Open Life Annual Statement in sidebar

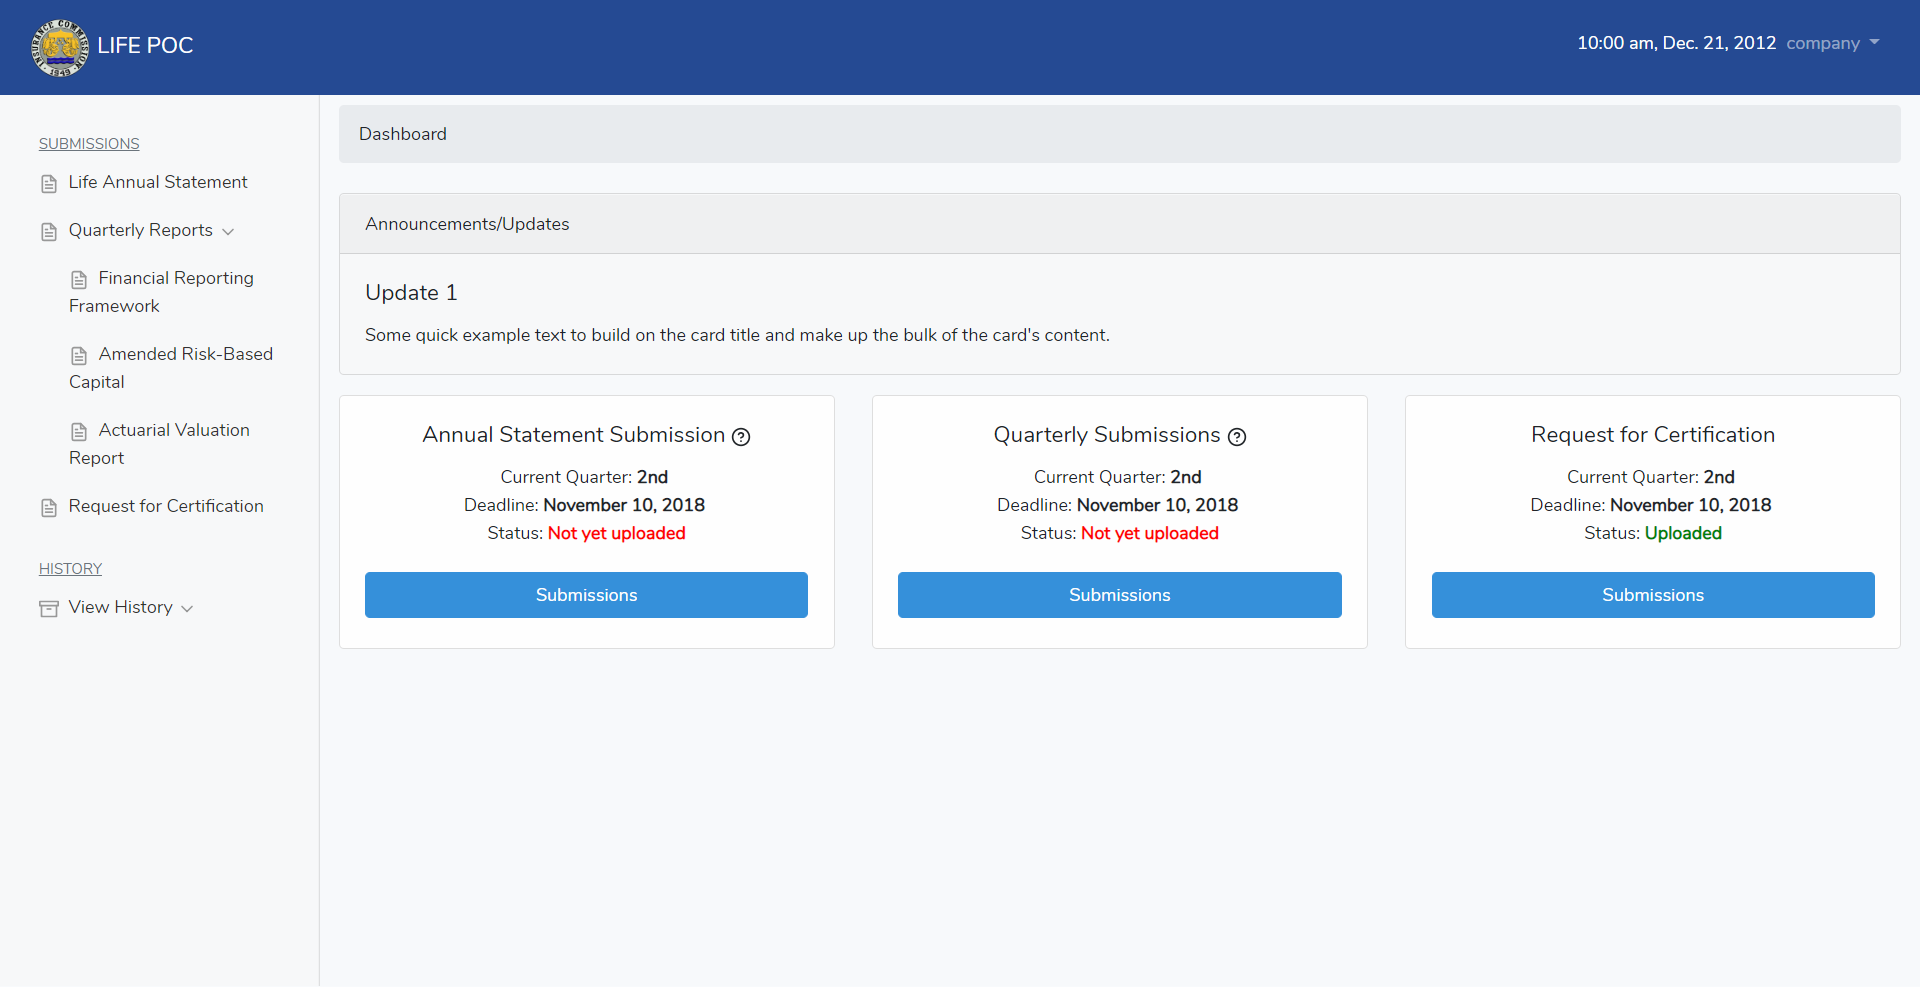(x=158, y=182)
